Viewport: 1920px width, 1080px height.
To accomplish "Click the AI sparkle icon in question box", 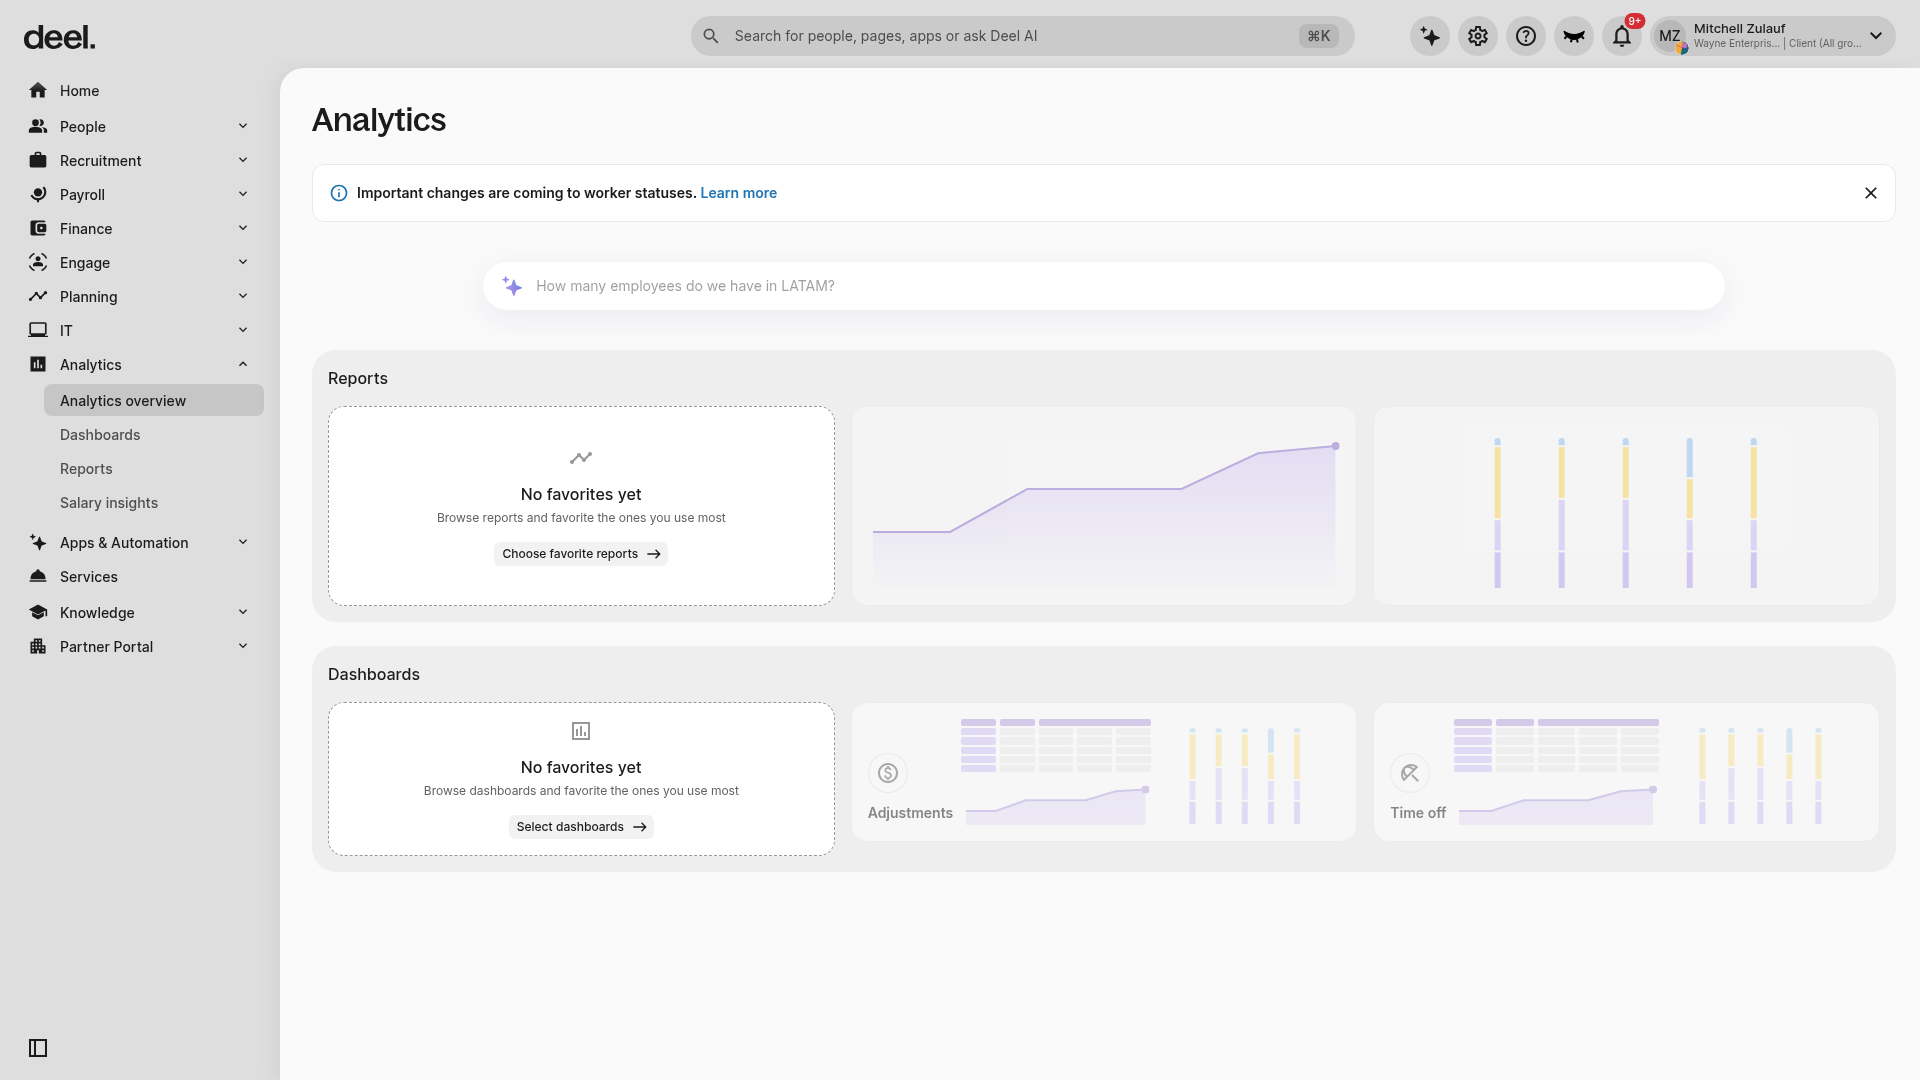I will (x=512, y=286).
